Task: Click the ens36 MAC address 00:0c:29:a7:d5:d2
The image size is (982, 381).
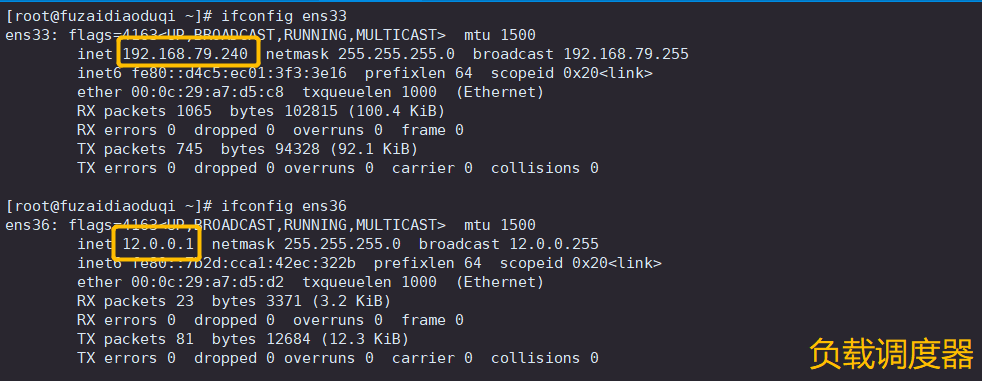Action: tap(207, 282)
